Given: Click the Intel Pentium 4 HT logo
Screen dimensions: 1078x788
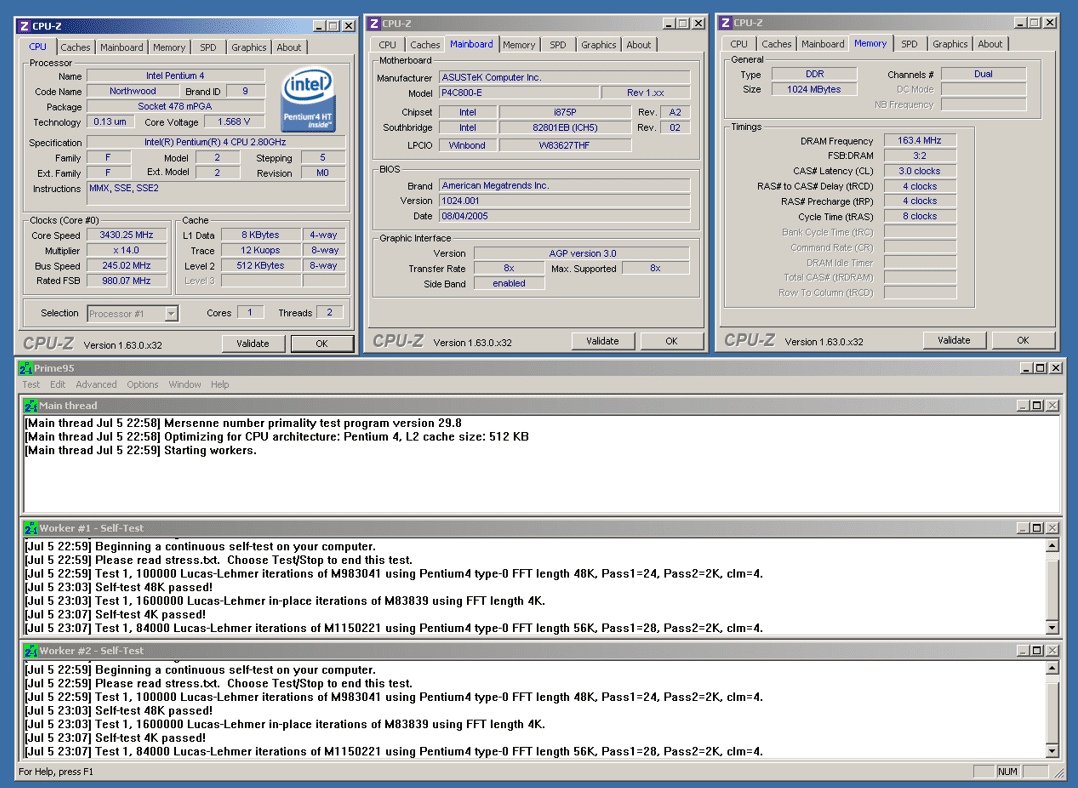Looking at the screenshot, I should 308,100.
